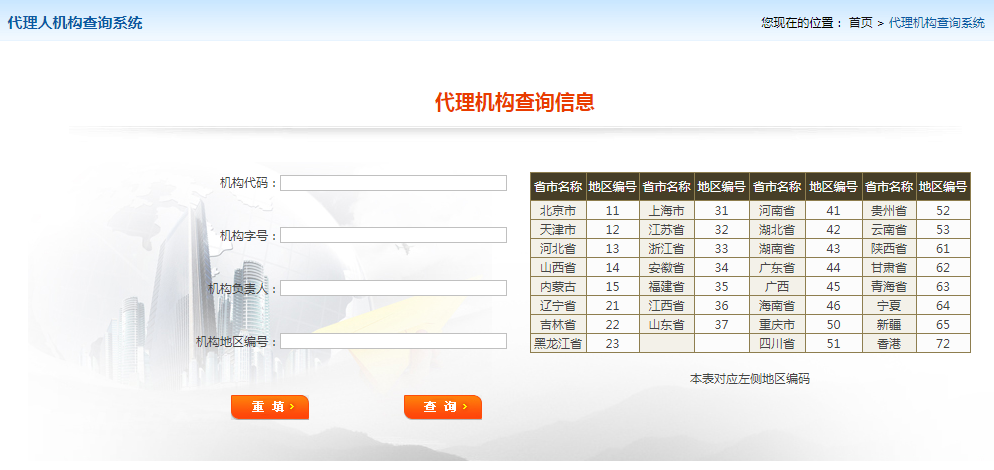
Task: Click the 甘肃省 cell
Action: point(889,268)
